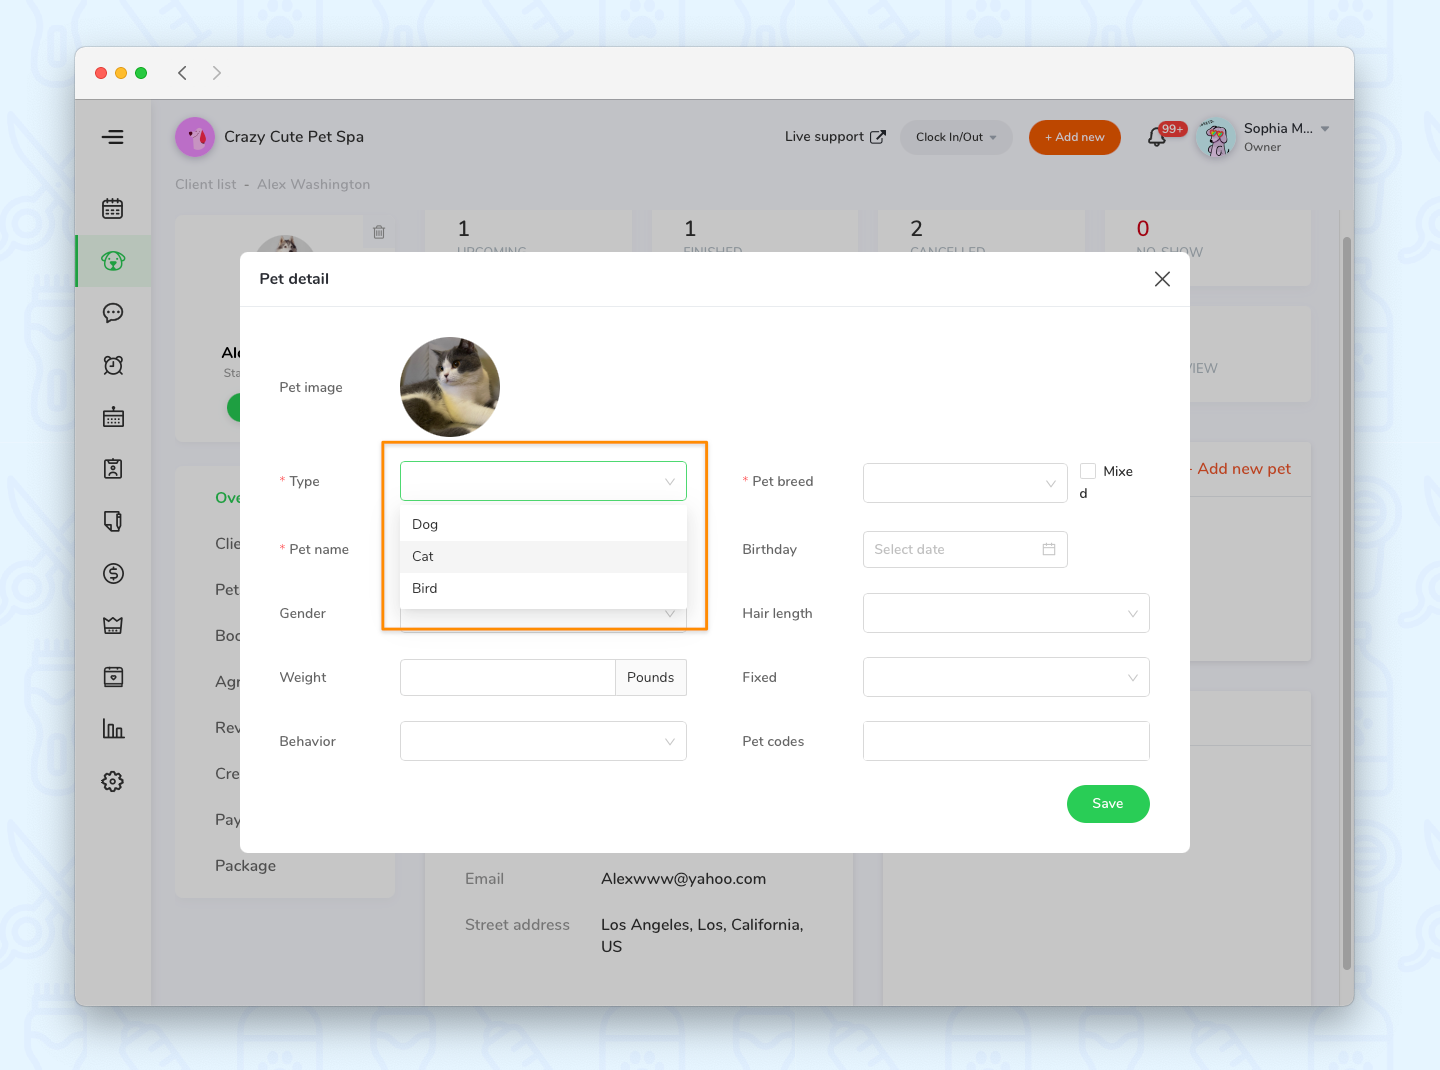Expand the Pet breed dropdown
This screenshot has width=1440, height=1070.
click(x=965, y=483)
